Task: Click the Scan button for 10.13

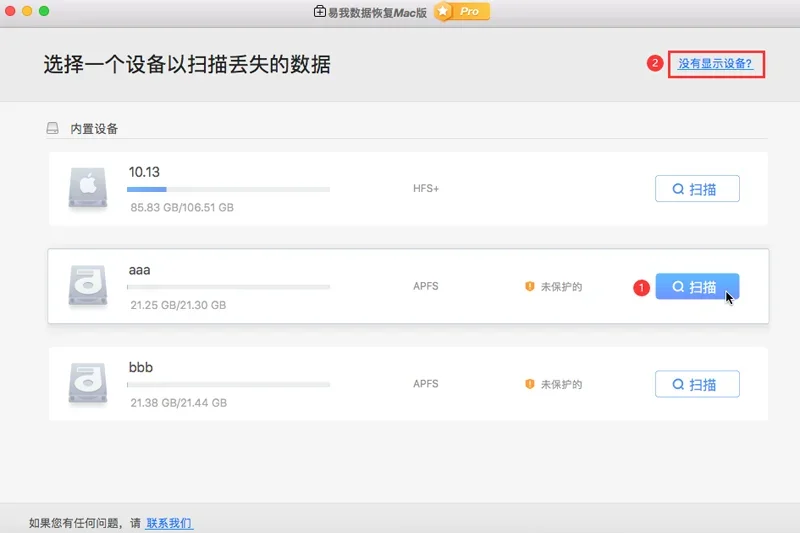Action: (697, 189)
